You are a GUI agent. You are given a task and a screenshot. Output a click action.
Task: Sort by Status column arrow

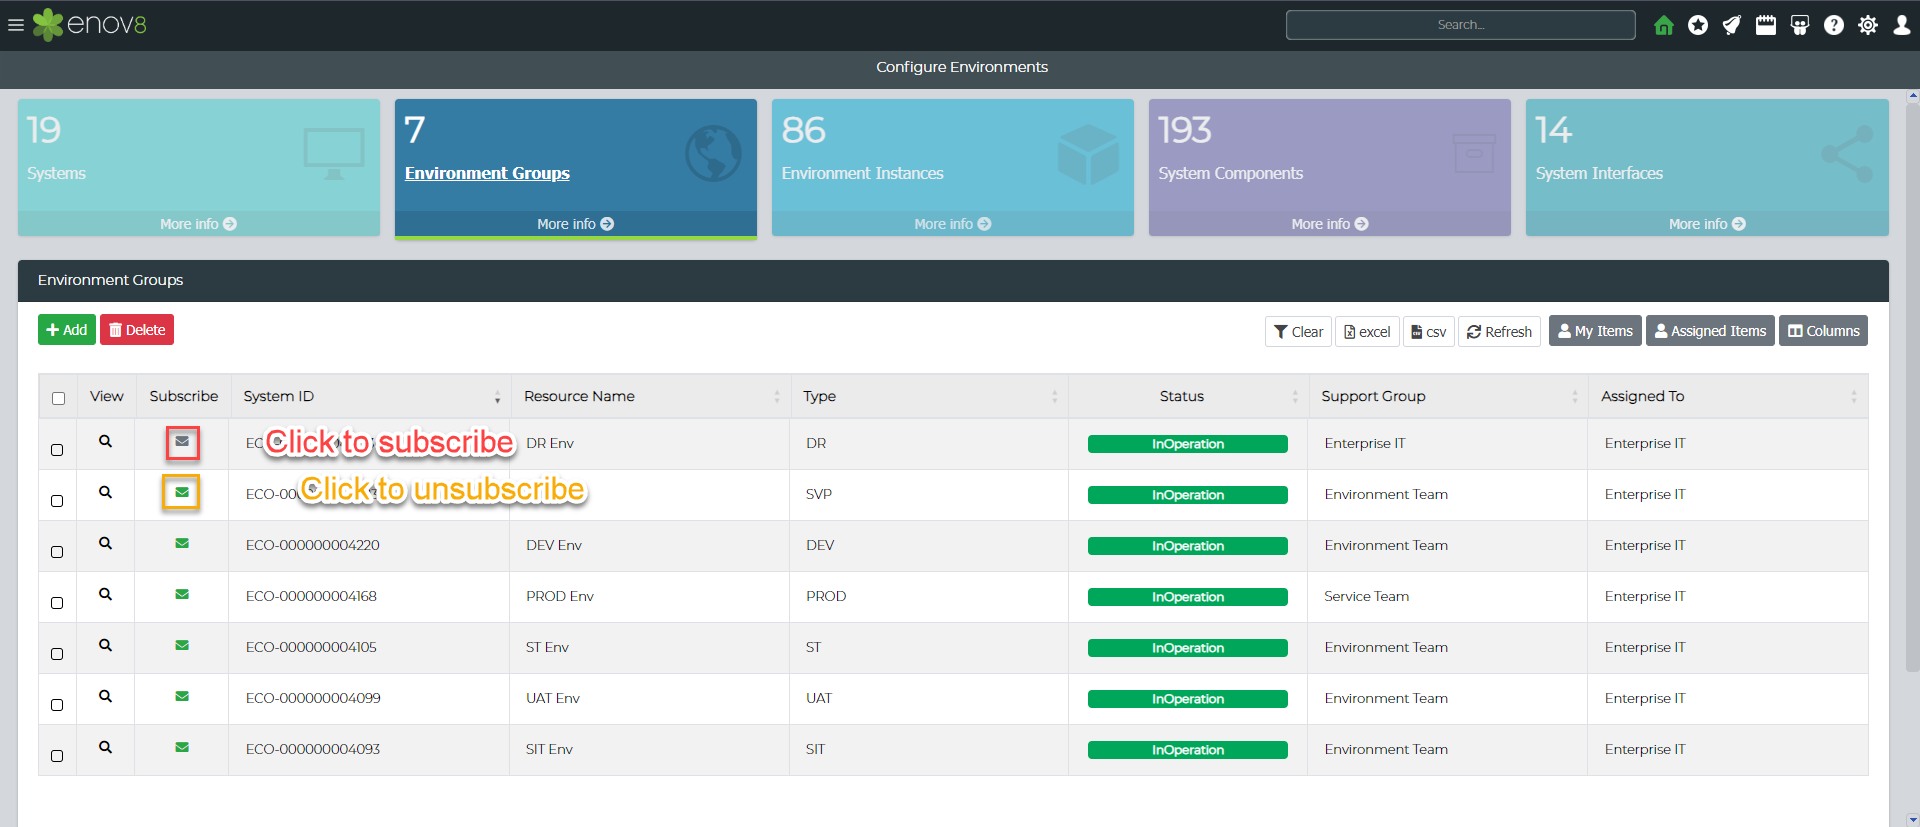tap(1294, 397)
